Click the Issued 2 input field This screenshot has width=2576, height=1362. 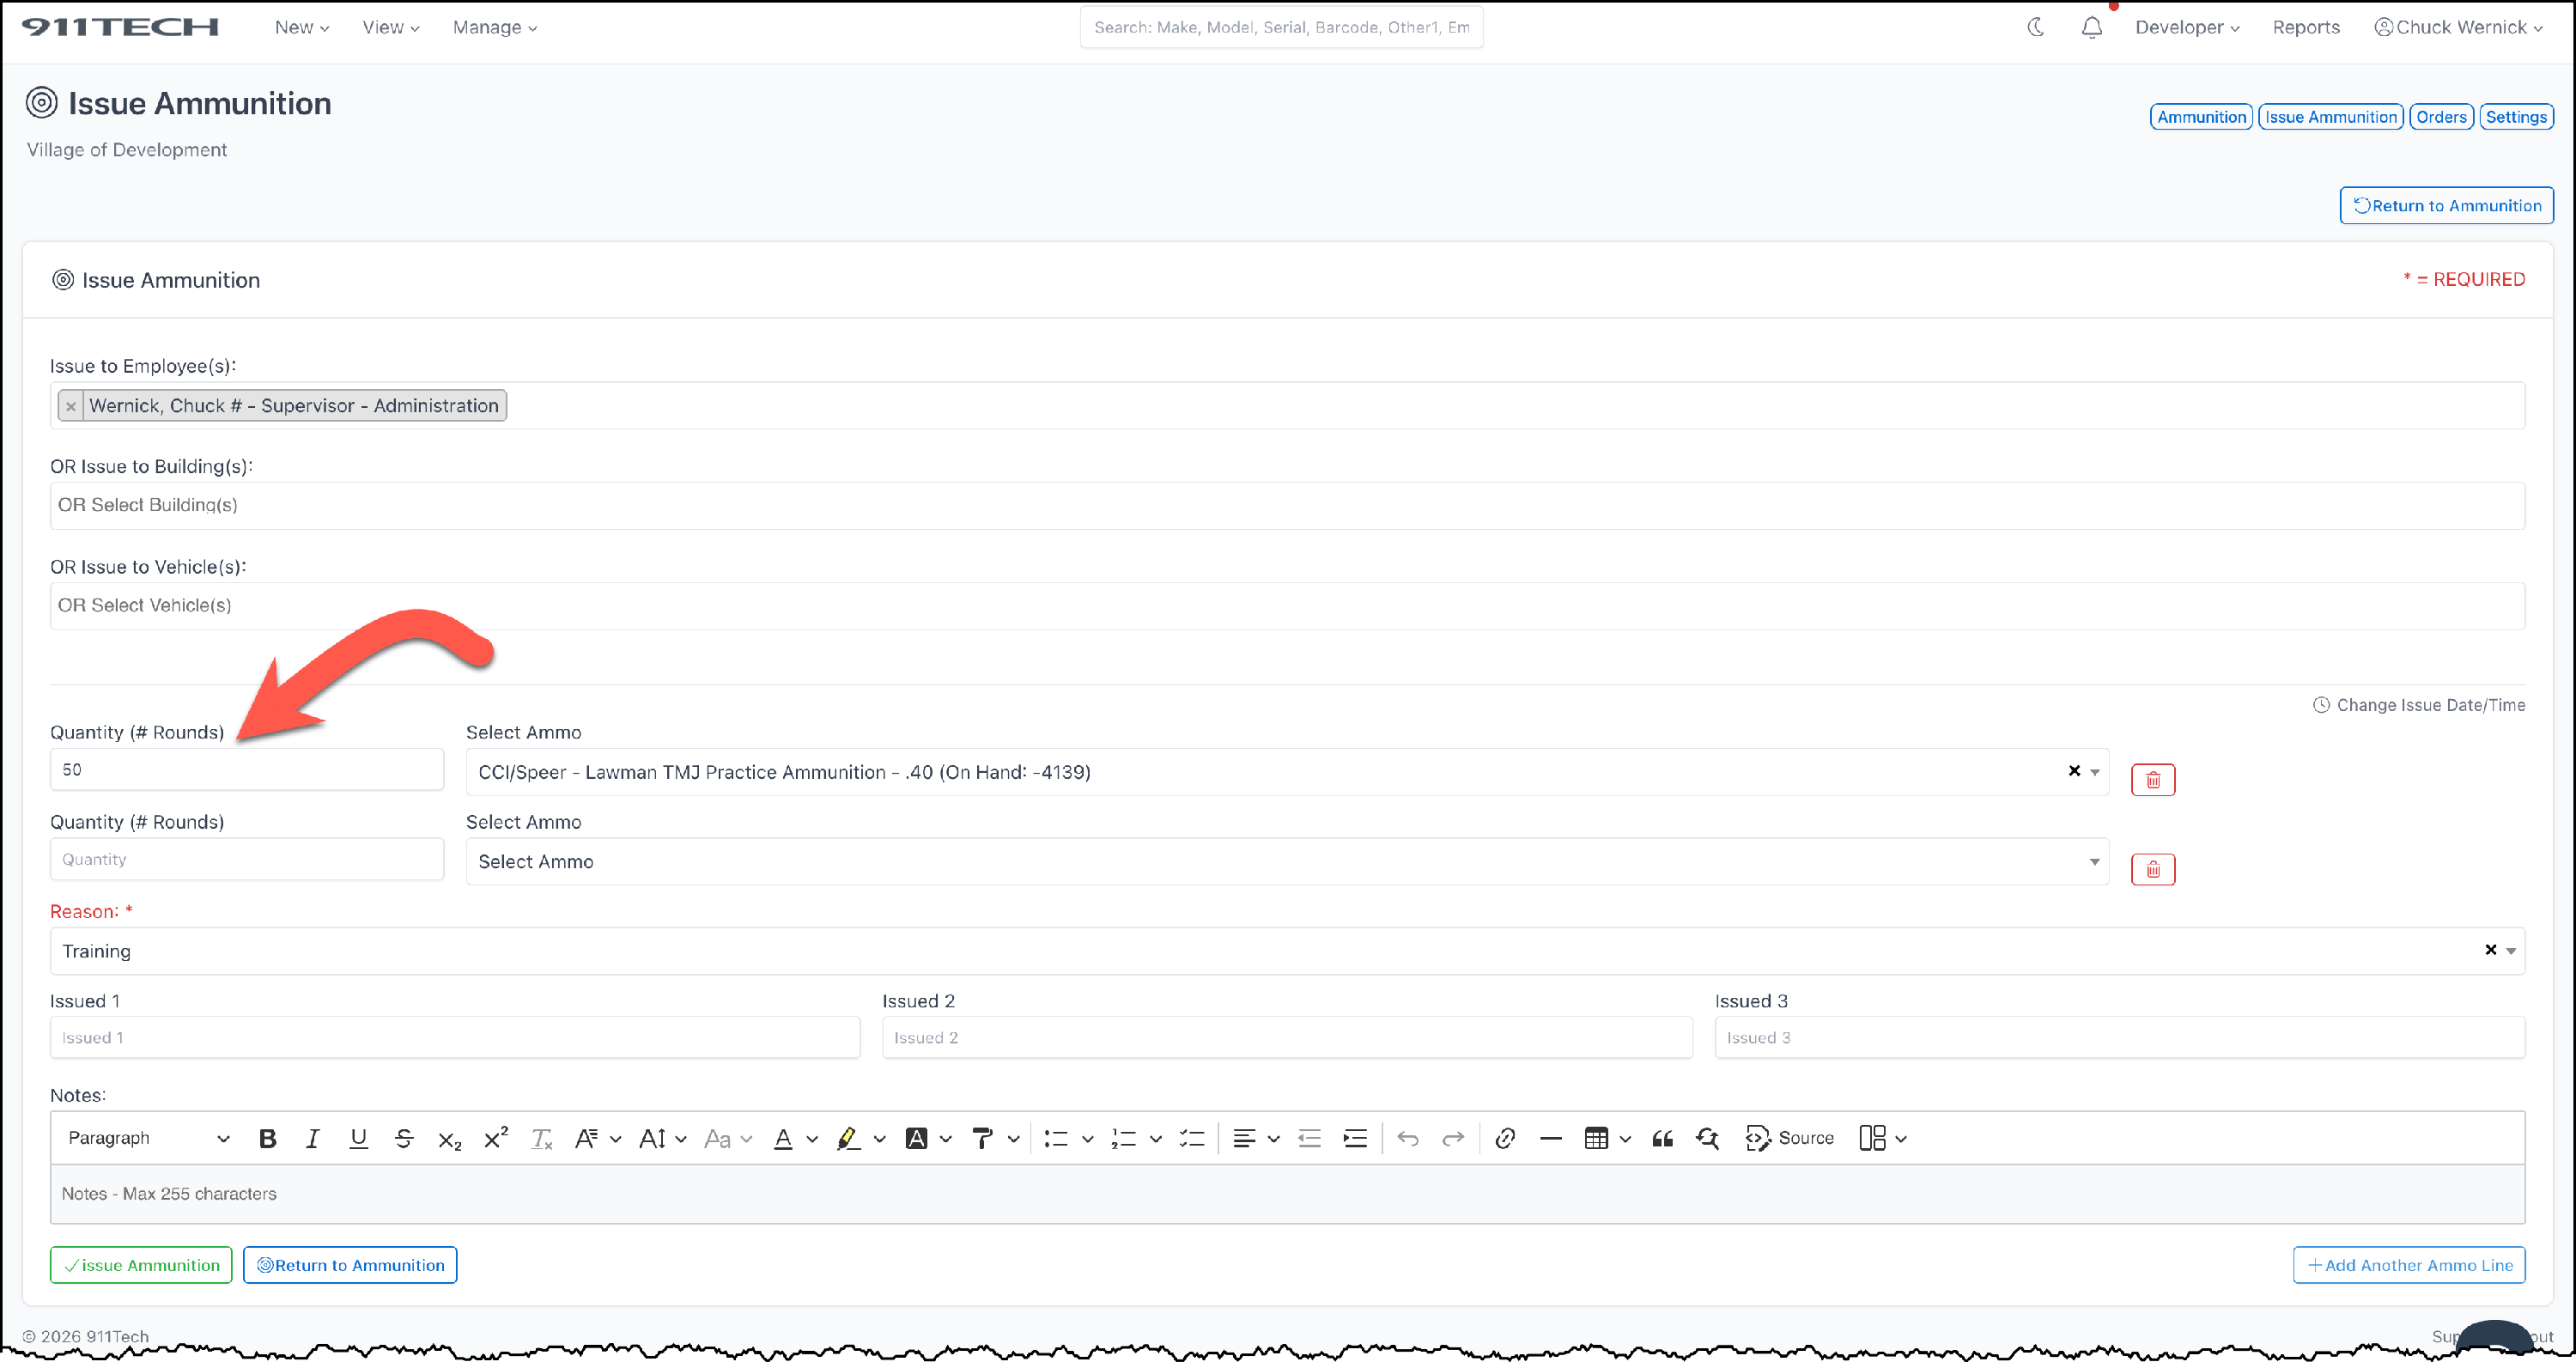[1286, 1038]
